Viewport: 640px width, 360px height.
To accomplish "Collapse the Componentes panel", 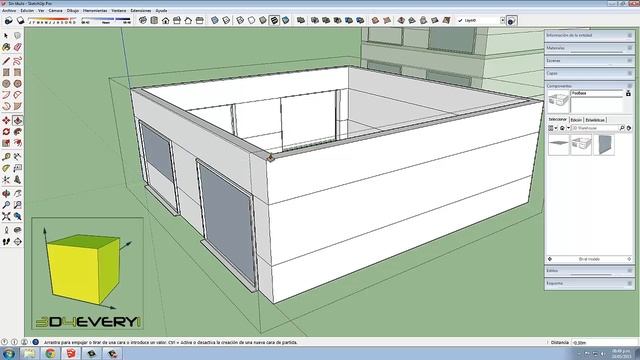I will point(589,86).
